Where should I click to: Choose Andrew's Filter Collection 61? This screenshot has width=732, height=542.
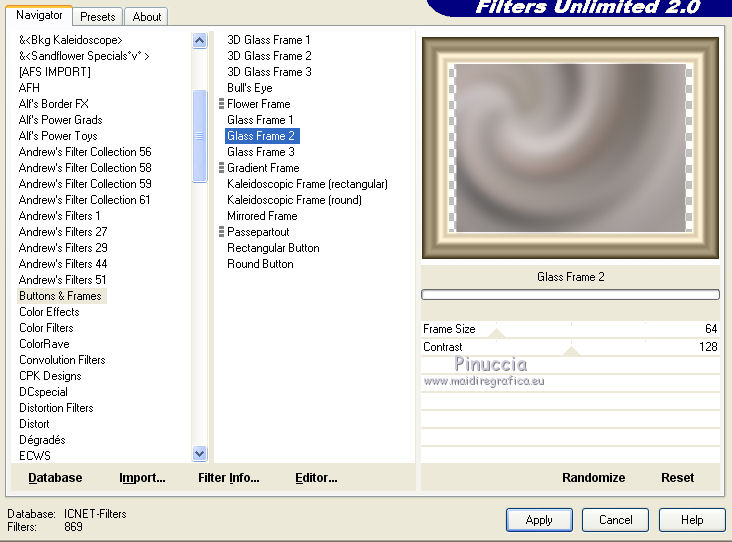(x=84, y=200)
